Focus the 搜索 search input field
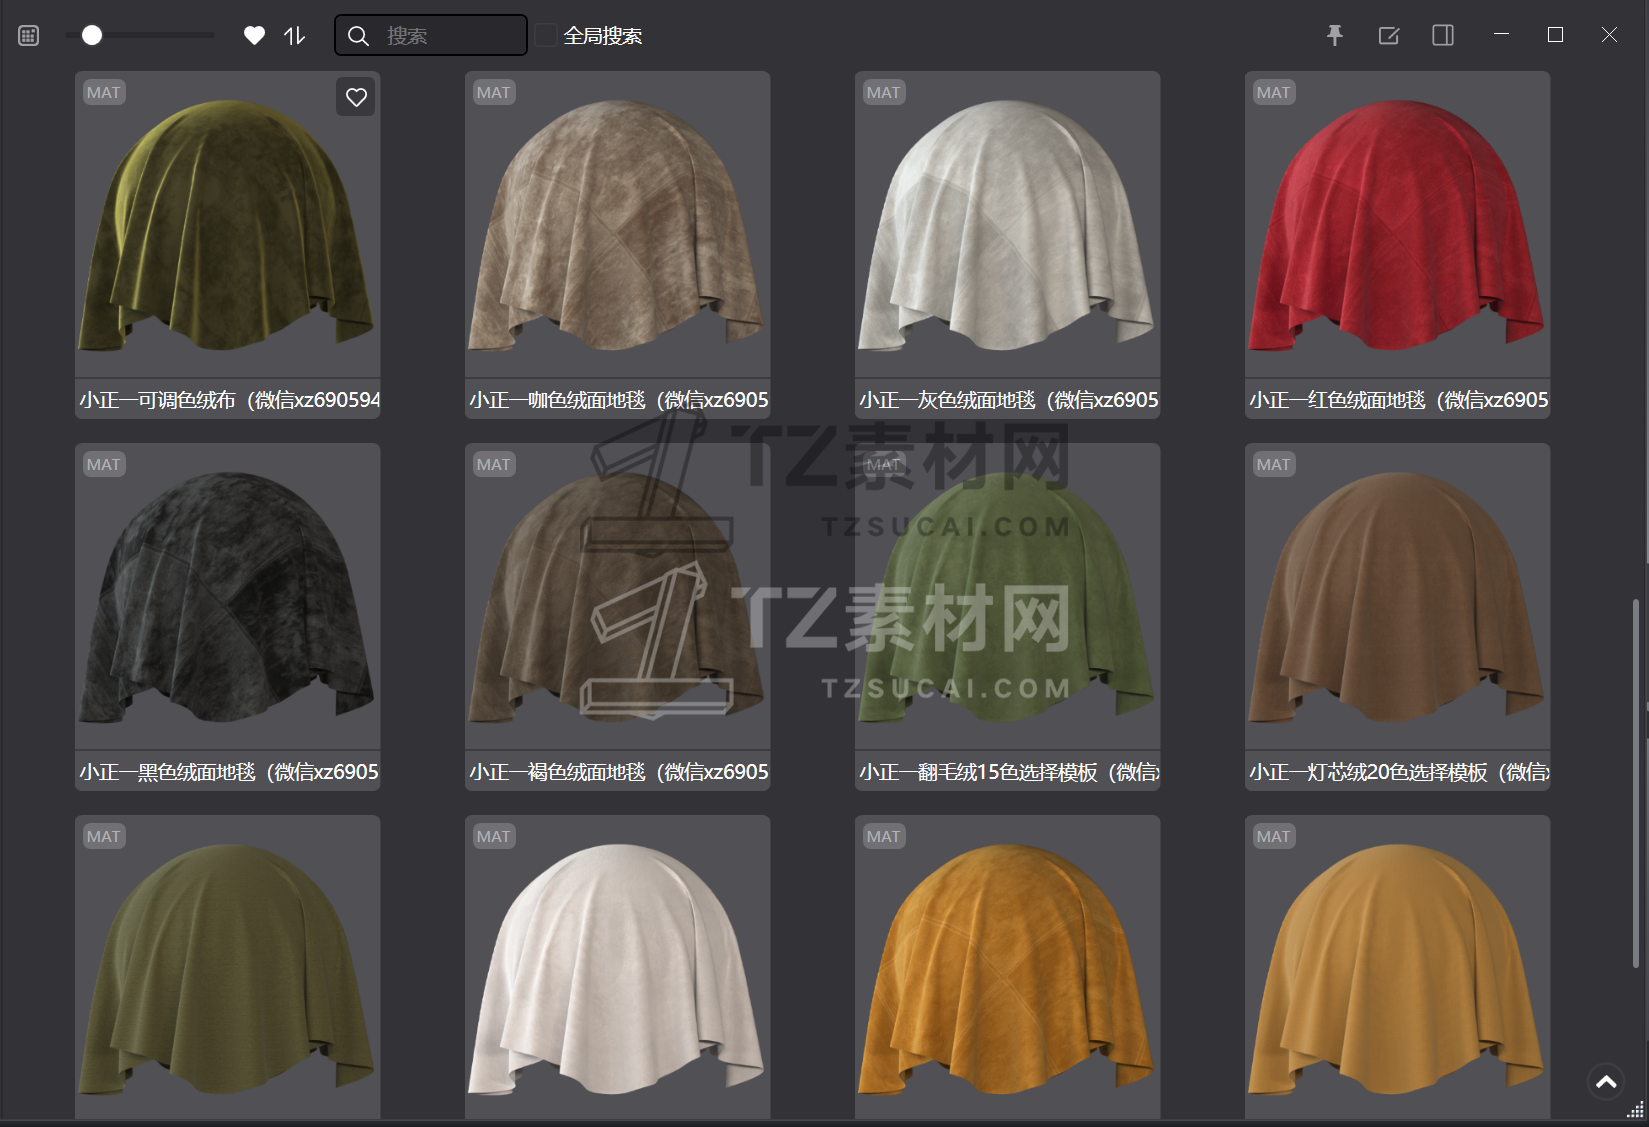 pos(431,35)
